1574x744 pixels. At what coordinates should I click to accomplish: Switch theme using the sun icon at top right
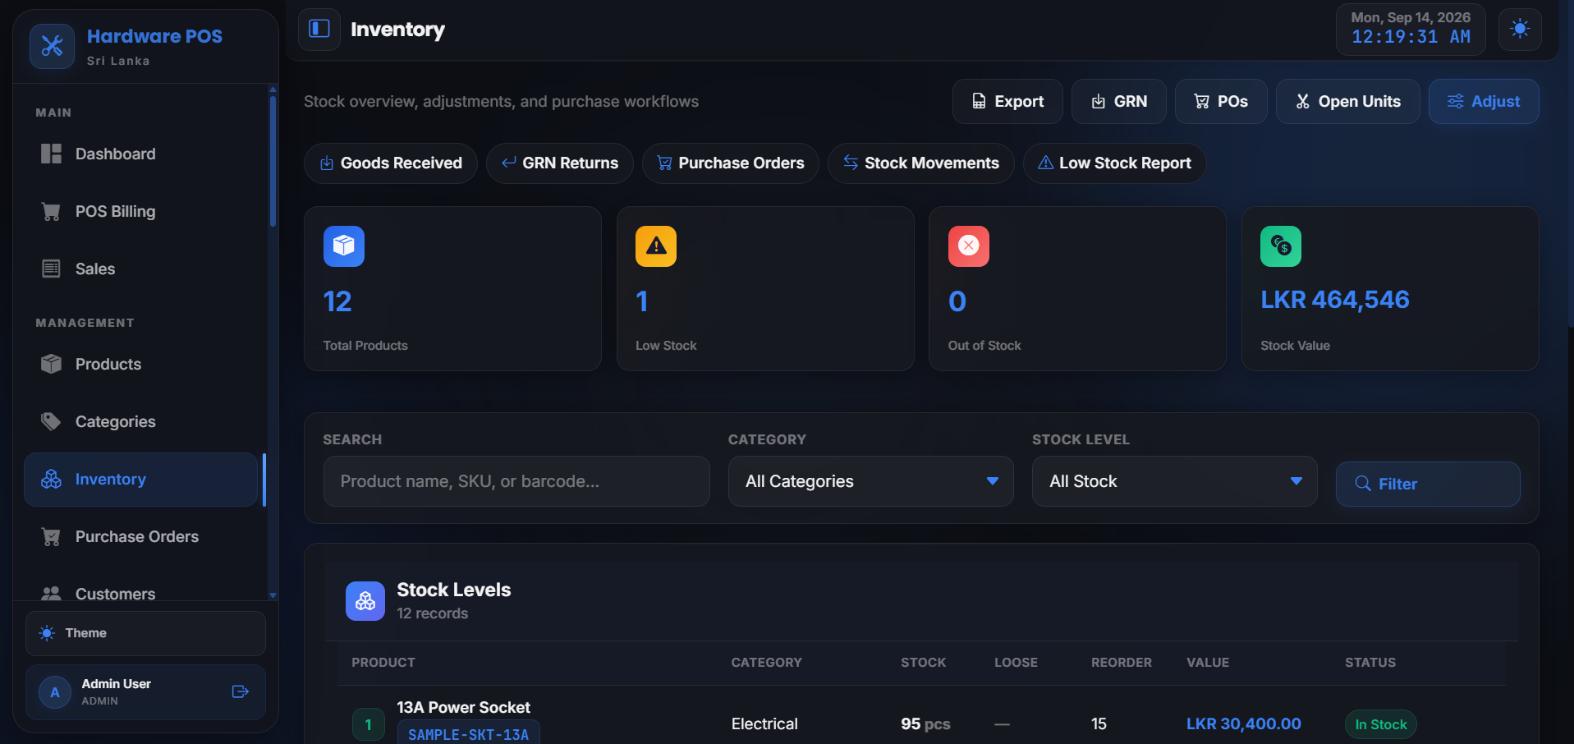[1520, 29]
